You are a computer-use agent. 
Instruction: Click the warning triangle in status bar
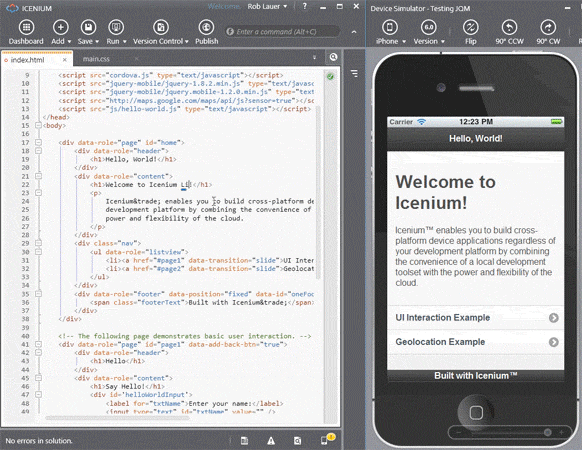(x=271, y=441)
